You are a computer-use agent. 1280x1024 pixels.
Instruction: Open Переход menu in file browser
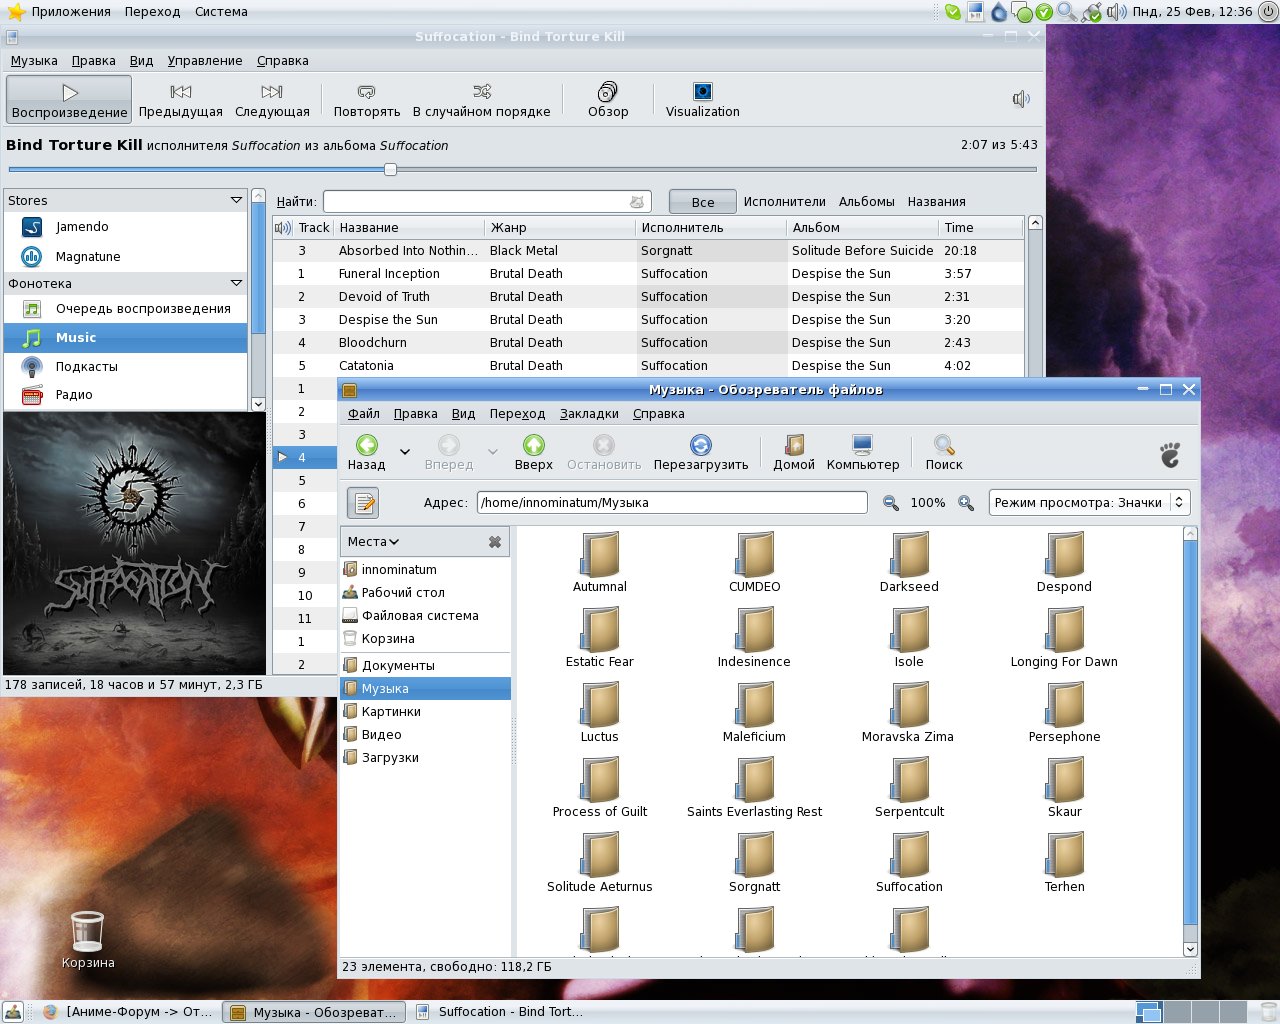(518, 414)
